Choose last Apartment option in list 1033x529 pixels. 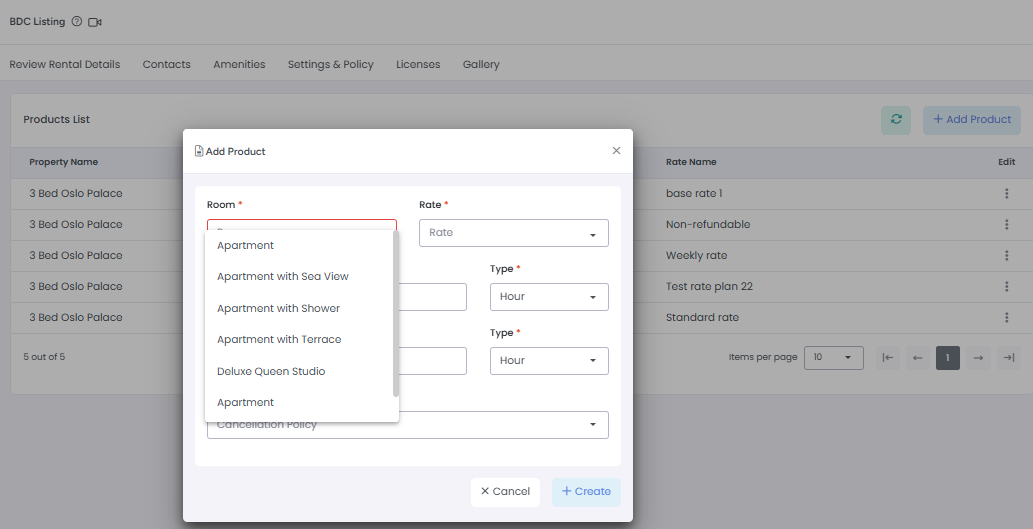pos(299,403)
